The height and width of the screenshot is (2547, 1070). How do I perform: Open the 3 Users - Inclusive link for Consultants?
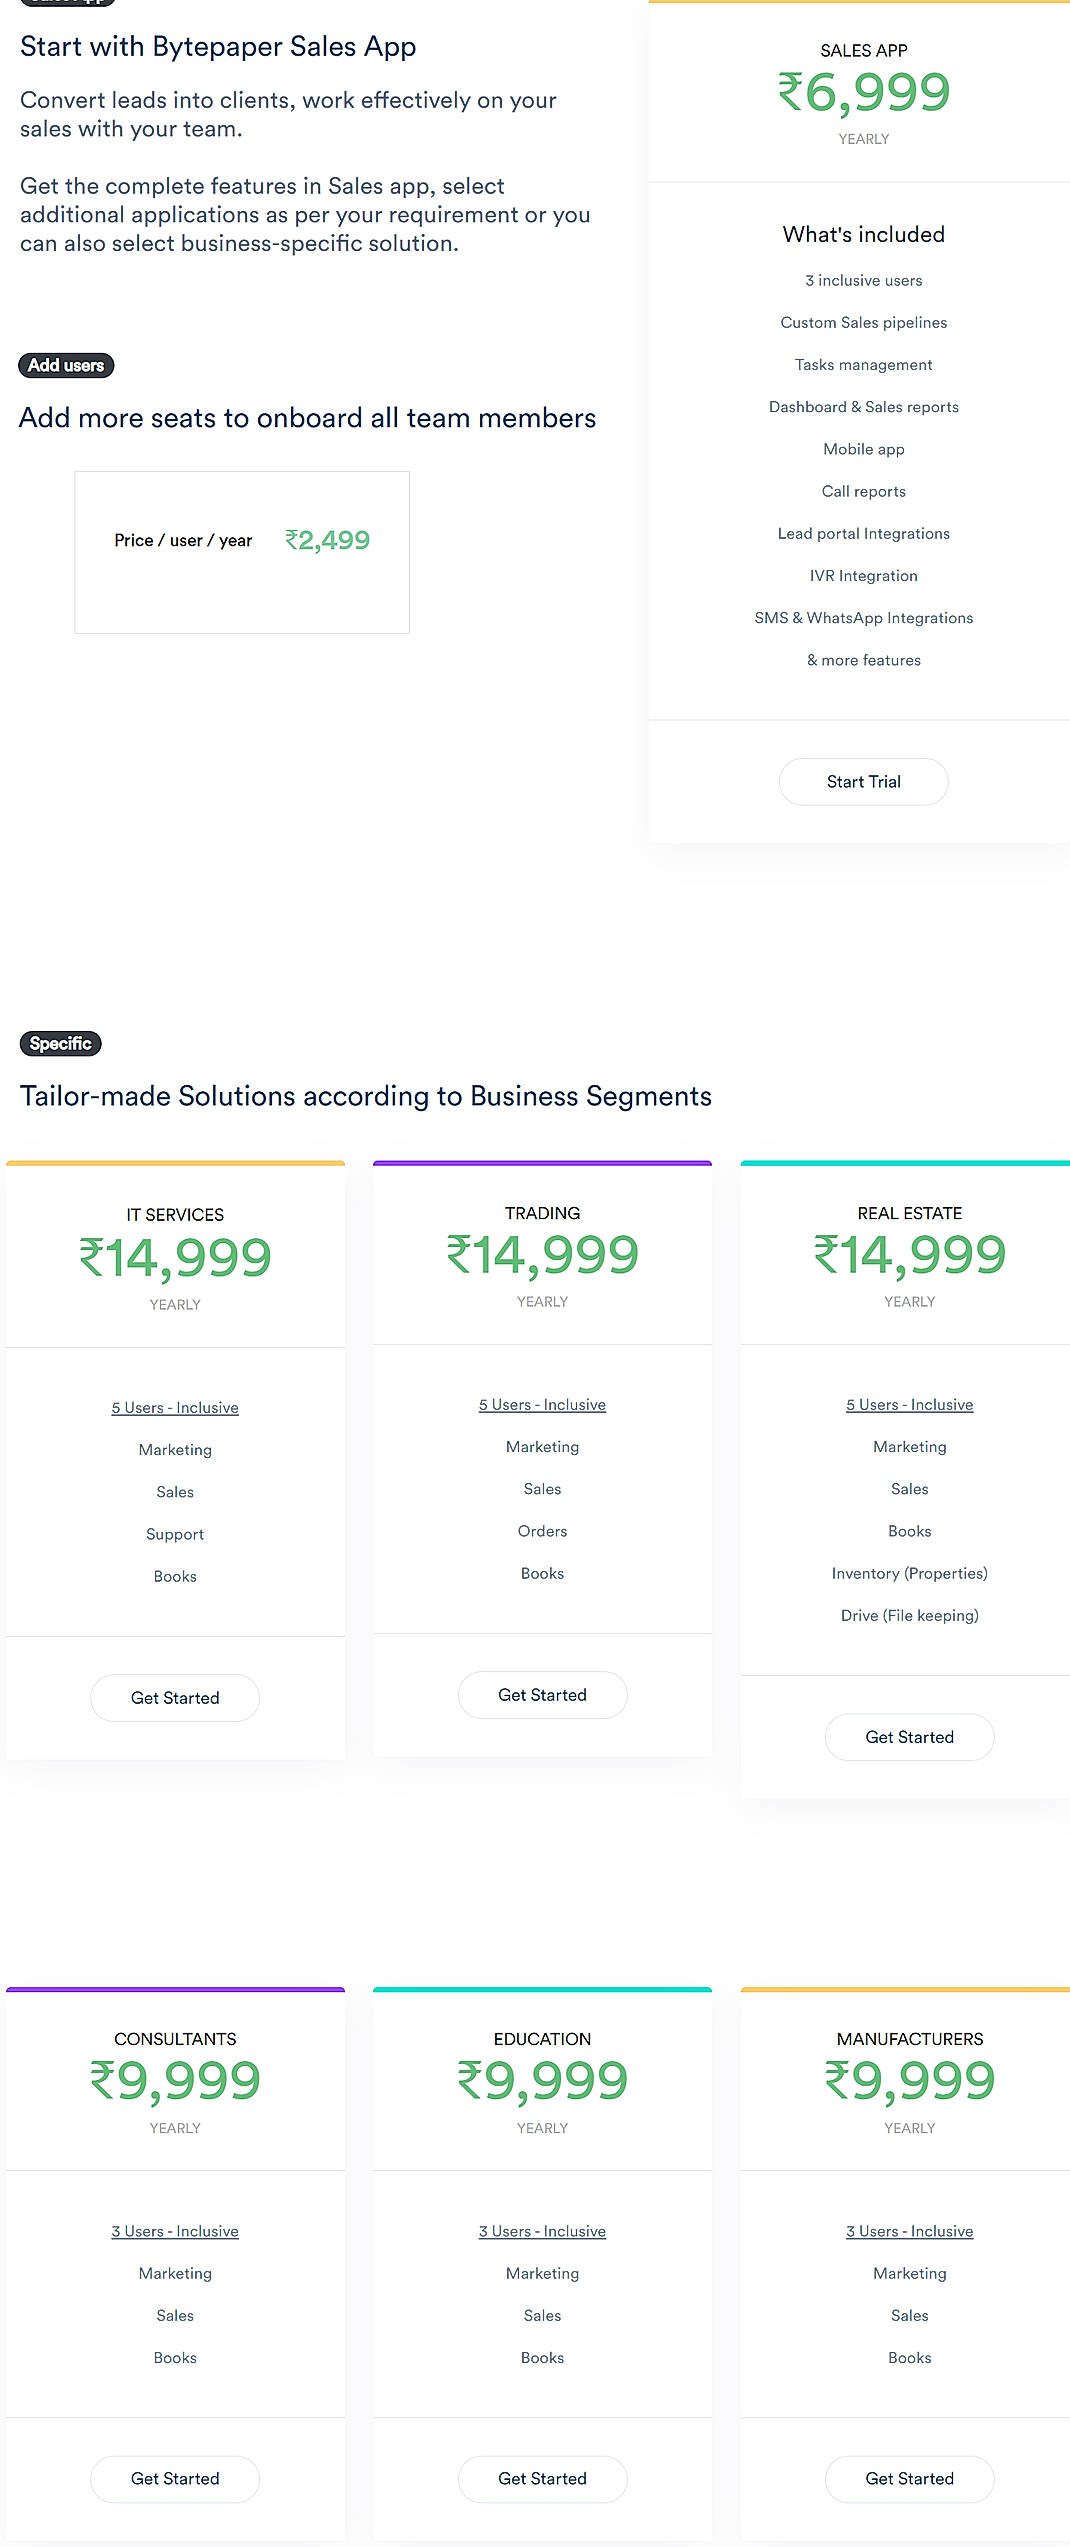[174, 2231]
